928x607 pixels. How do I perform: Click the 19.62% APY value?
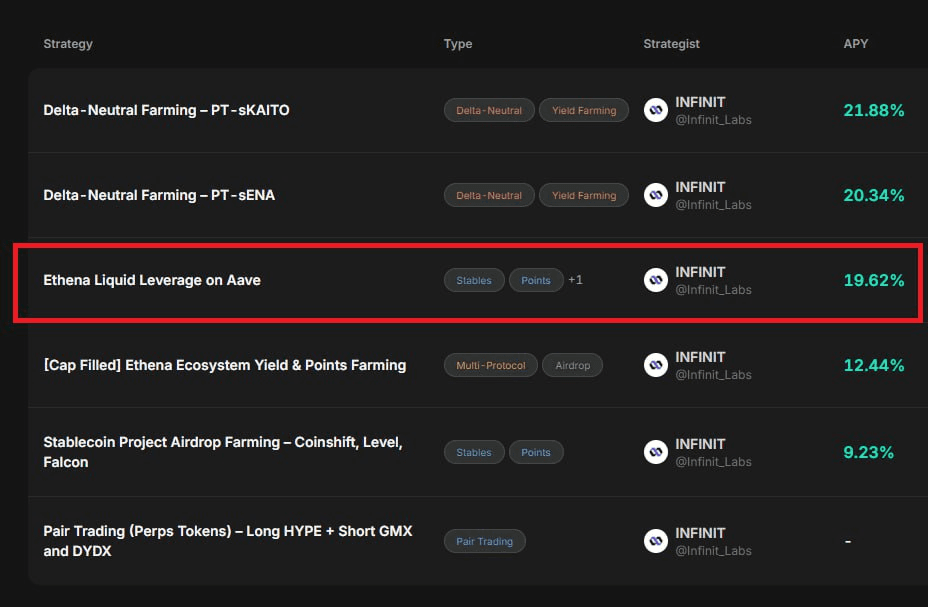coord(873,281)
